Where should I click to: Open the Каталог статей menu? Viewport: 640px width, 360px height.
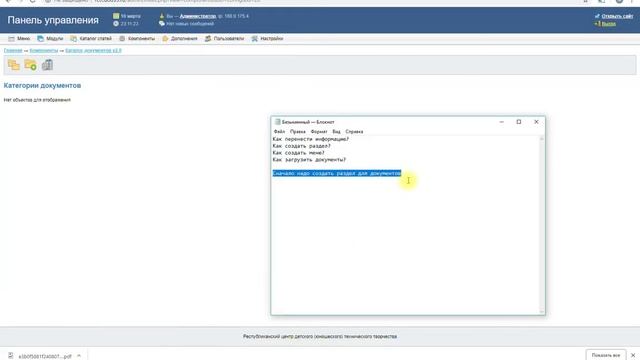pos(91,38)
